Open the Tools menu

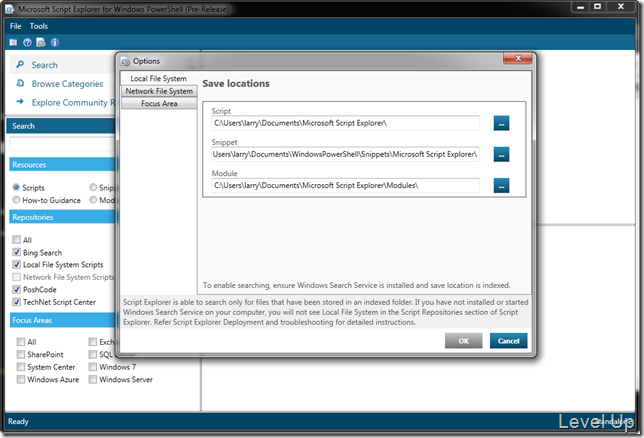(x=39, y=26)
